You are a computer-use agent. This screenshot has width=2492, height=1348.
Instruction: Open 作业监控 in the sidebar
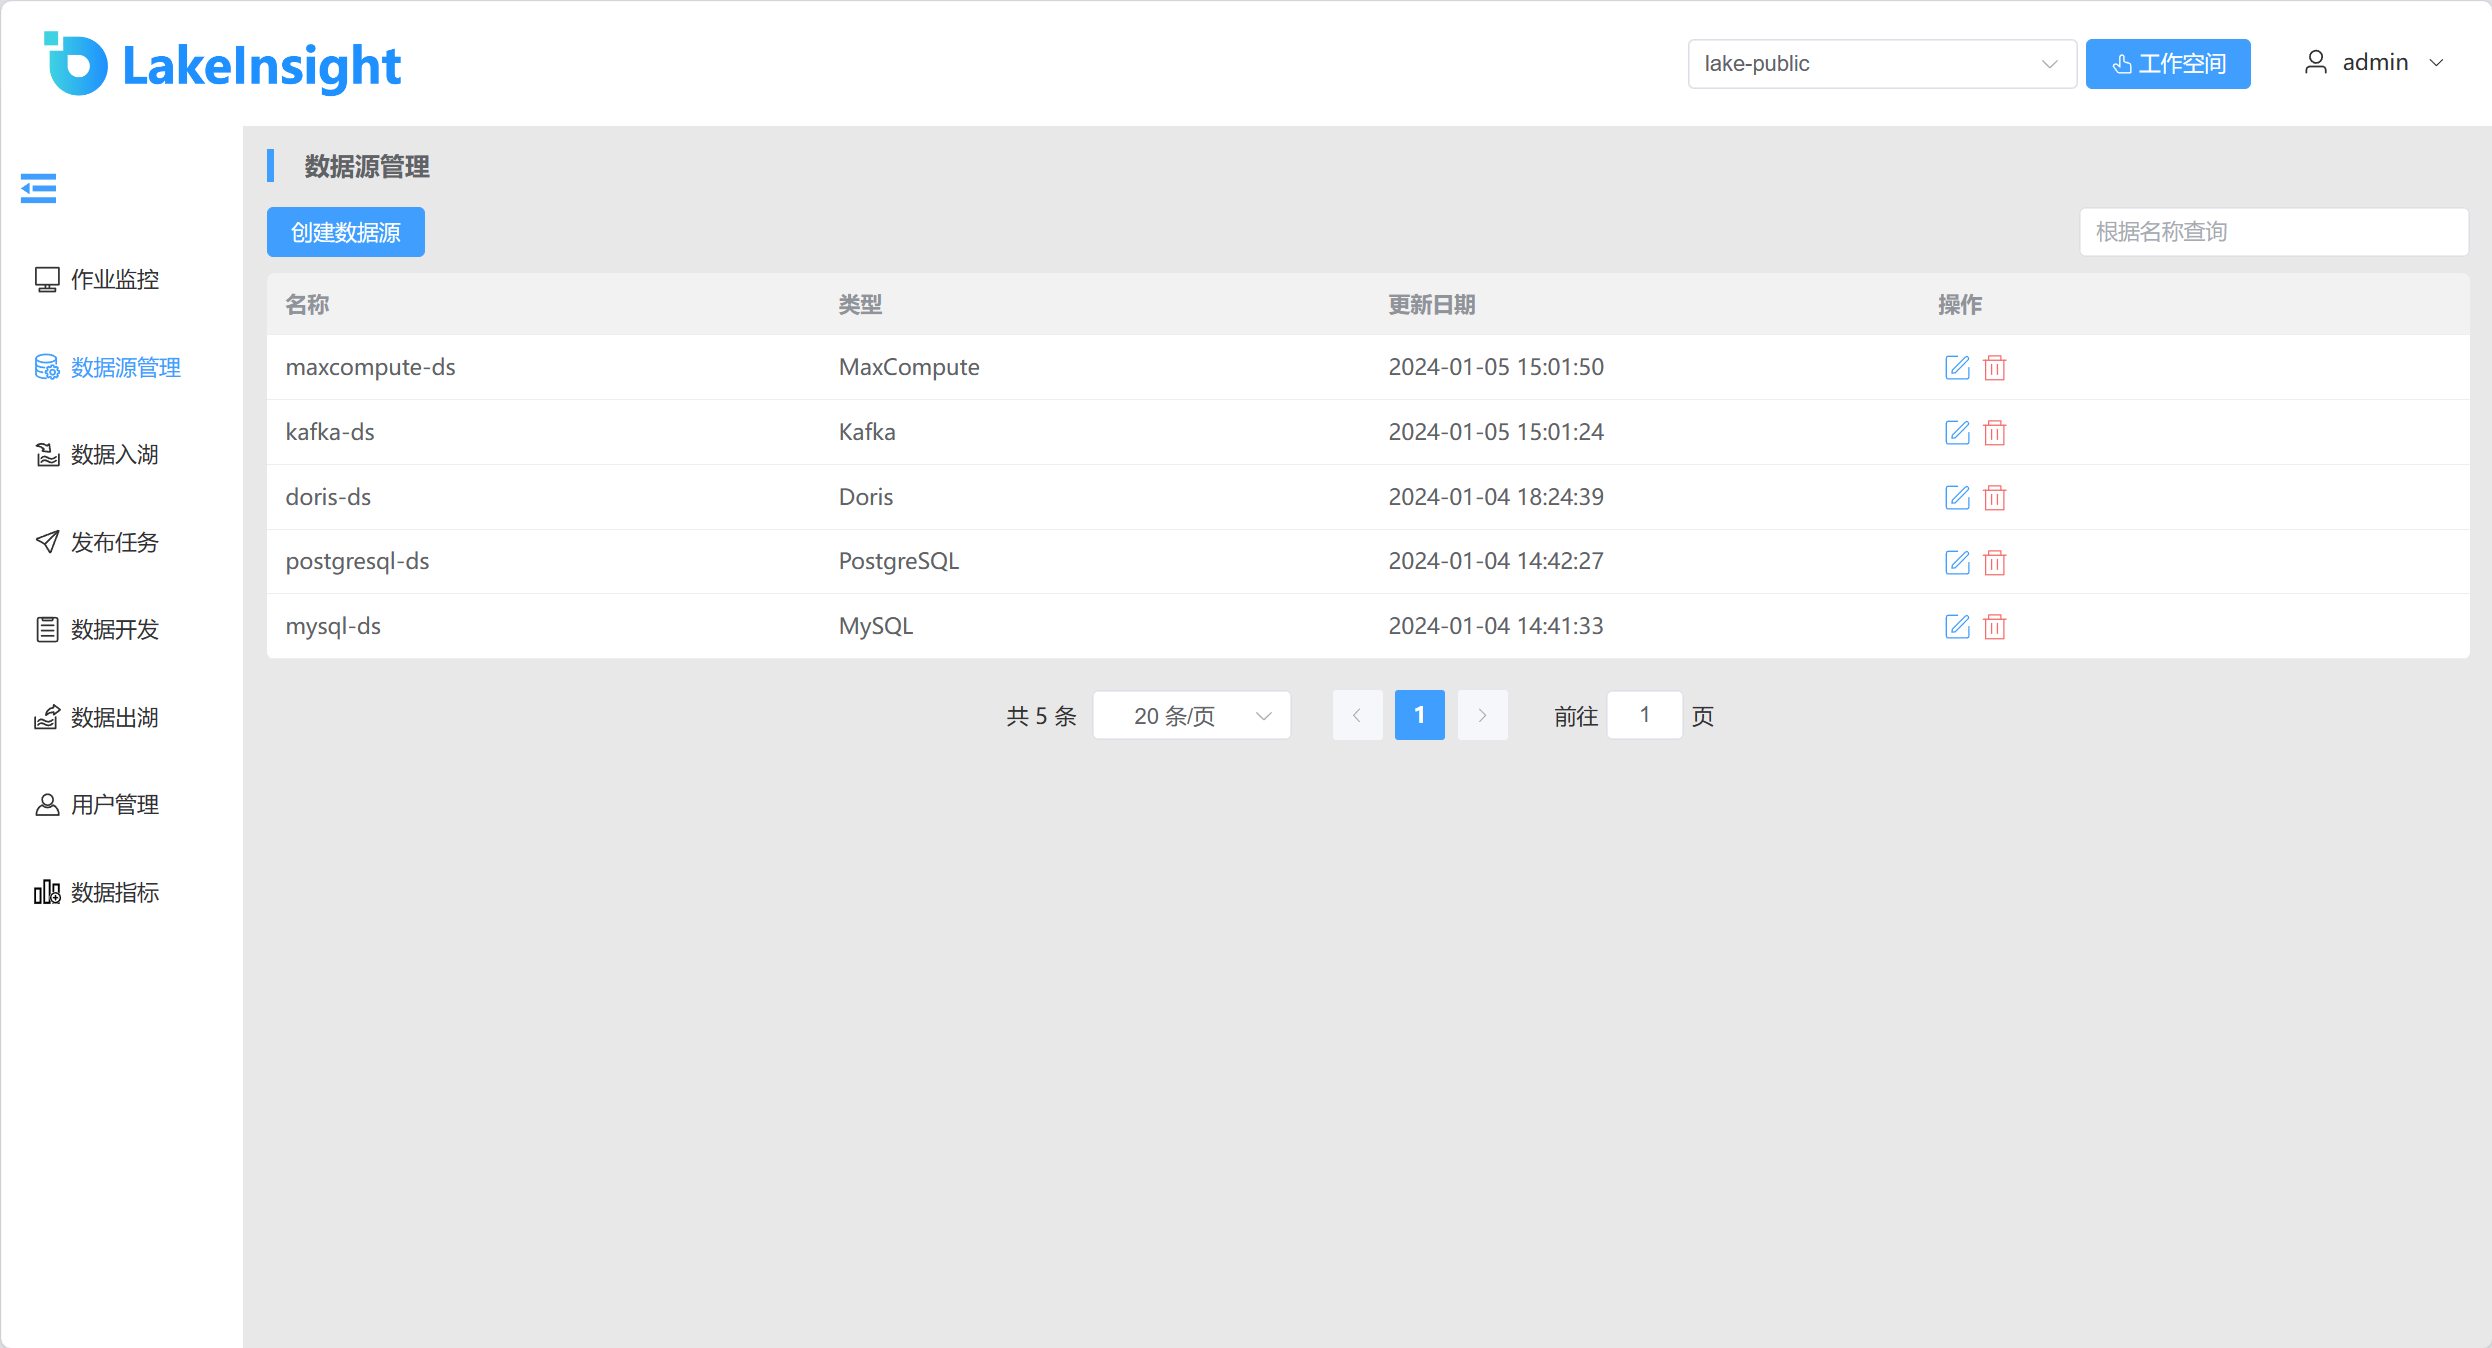point(114,280)
